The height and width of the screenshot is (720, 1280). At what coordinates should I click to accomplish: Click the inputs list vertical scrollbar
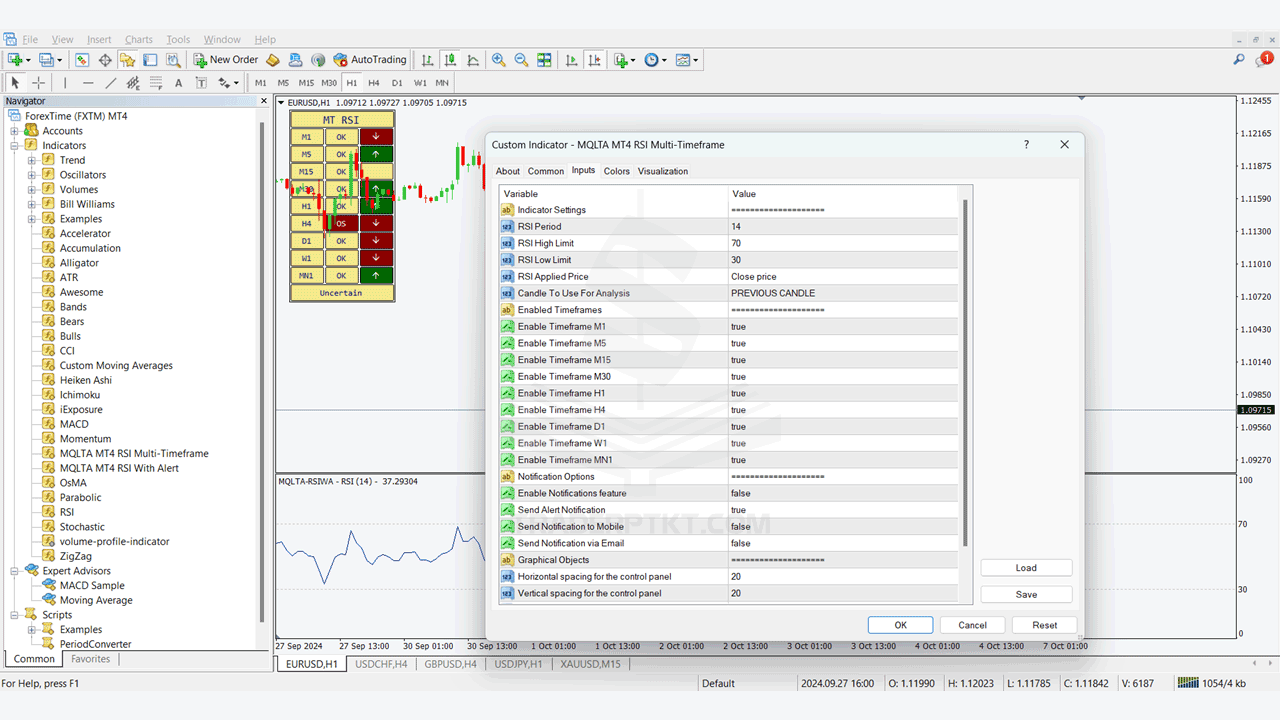click(x=965, y=373)
